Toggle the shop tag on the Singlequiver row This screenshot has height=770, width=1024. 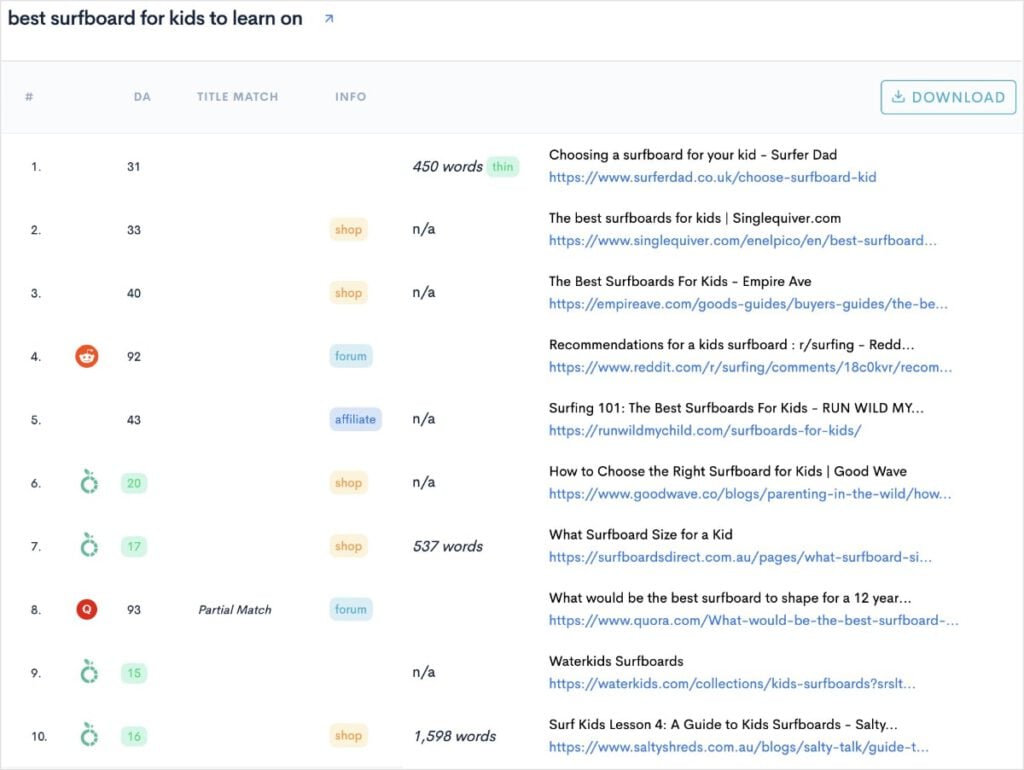coord(348,230)
